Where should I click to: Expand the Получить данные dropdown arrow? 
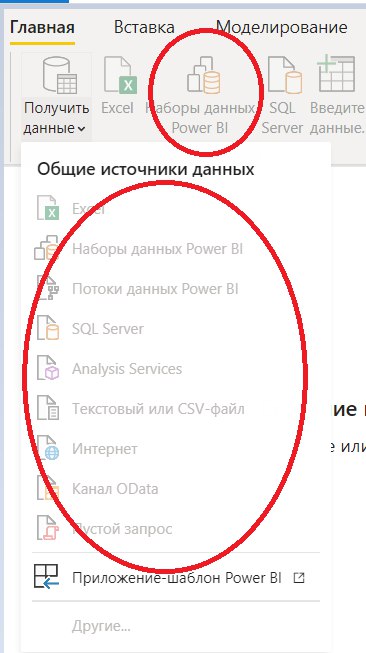pyautogui.click(x=81, y=129)
